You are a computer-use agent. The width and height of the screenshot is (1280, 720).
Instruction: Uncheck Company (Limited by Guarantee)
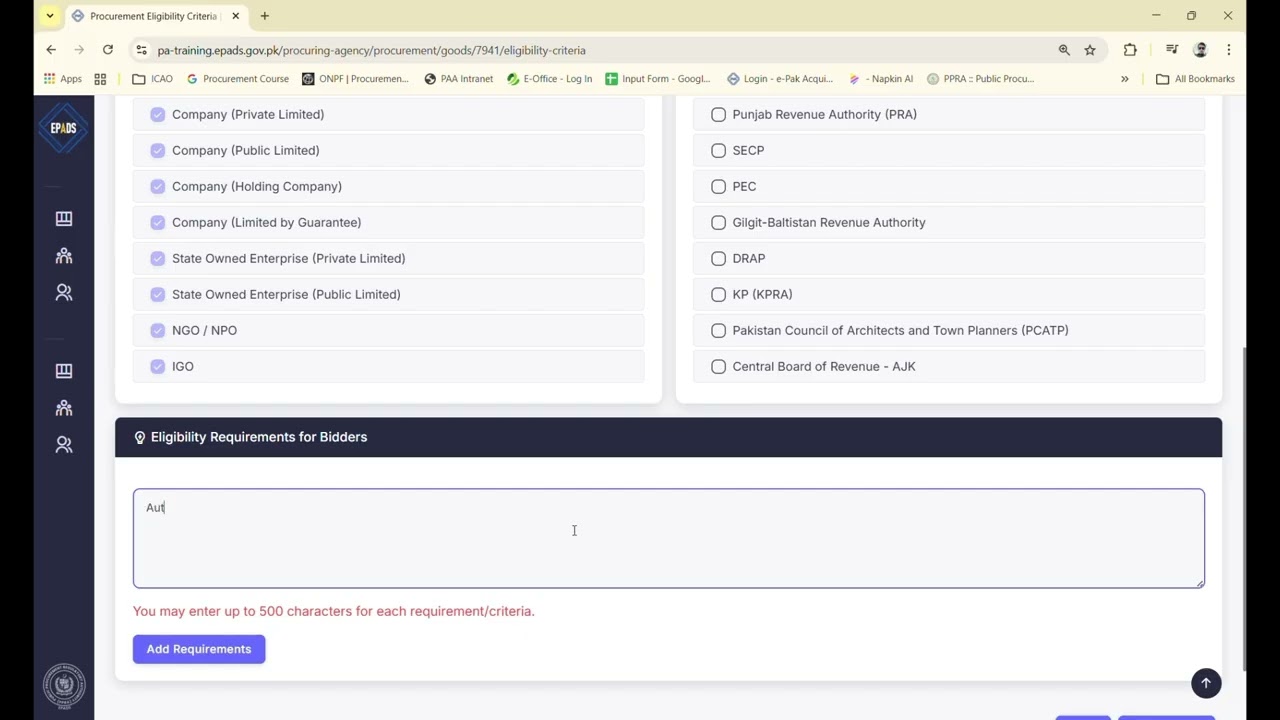[x=158, y=222]
